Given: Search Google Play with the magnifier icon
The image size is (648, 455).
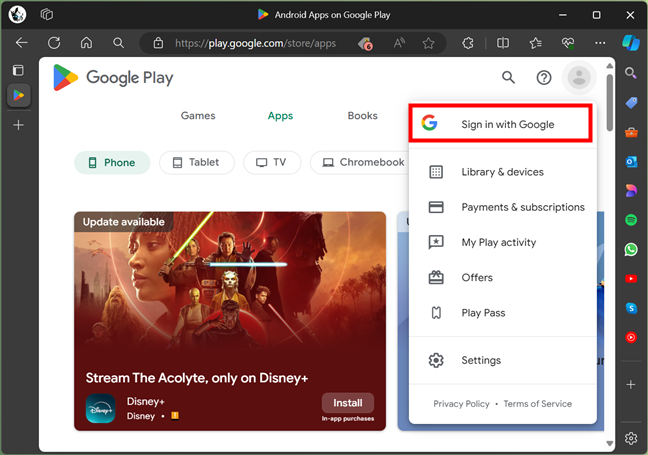Looking at the screenshot, I should (508, 77).
